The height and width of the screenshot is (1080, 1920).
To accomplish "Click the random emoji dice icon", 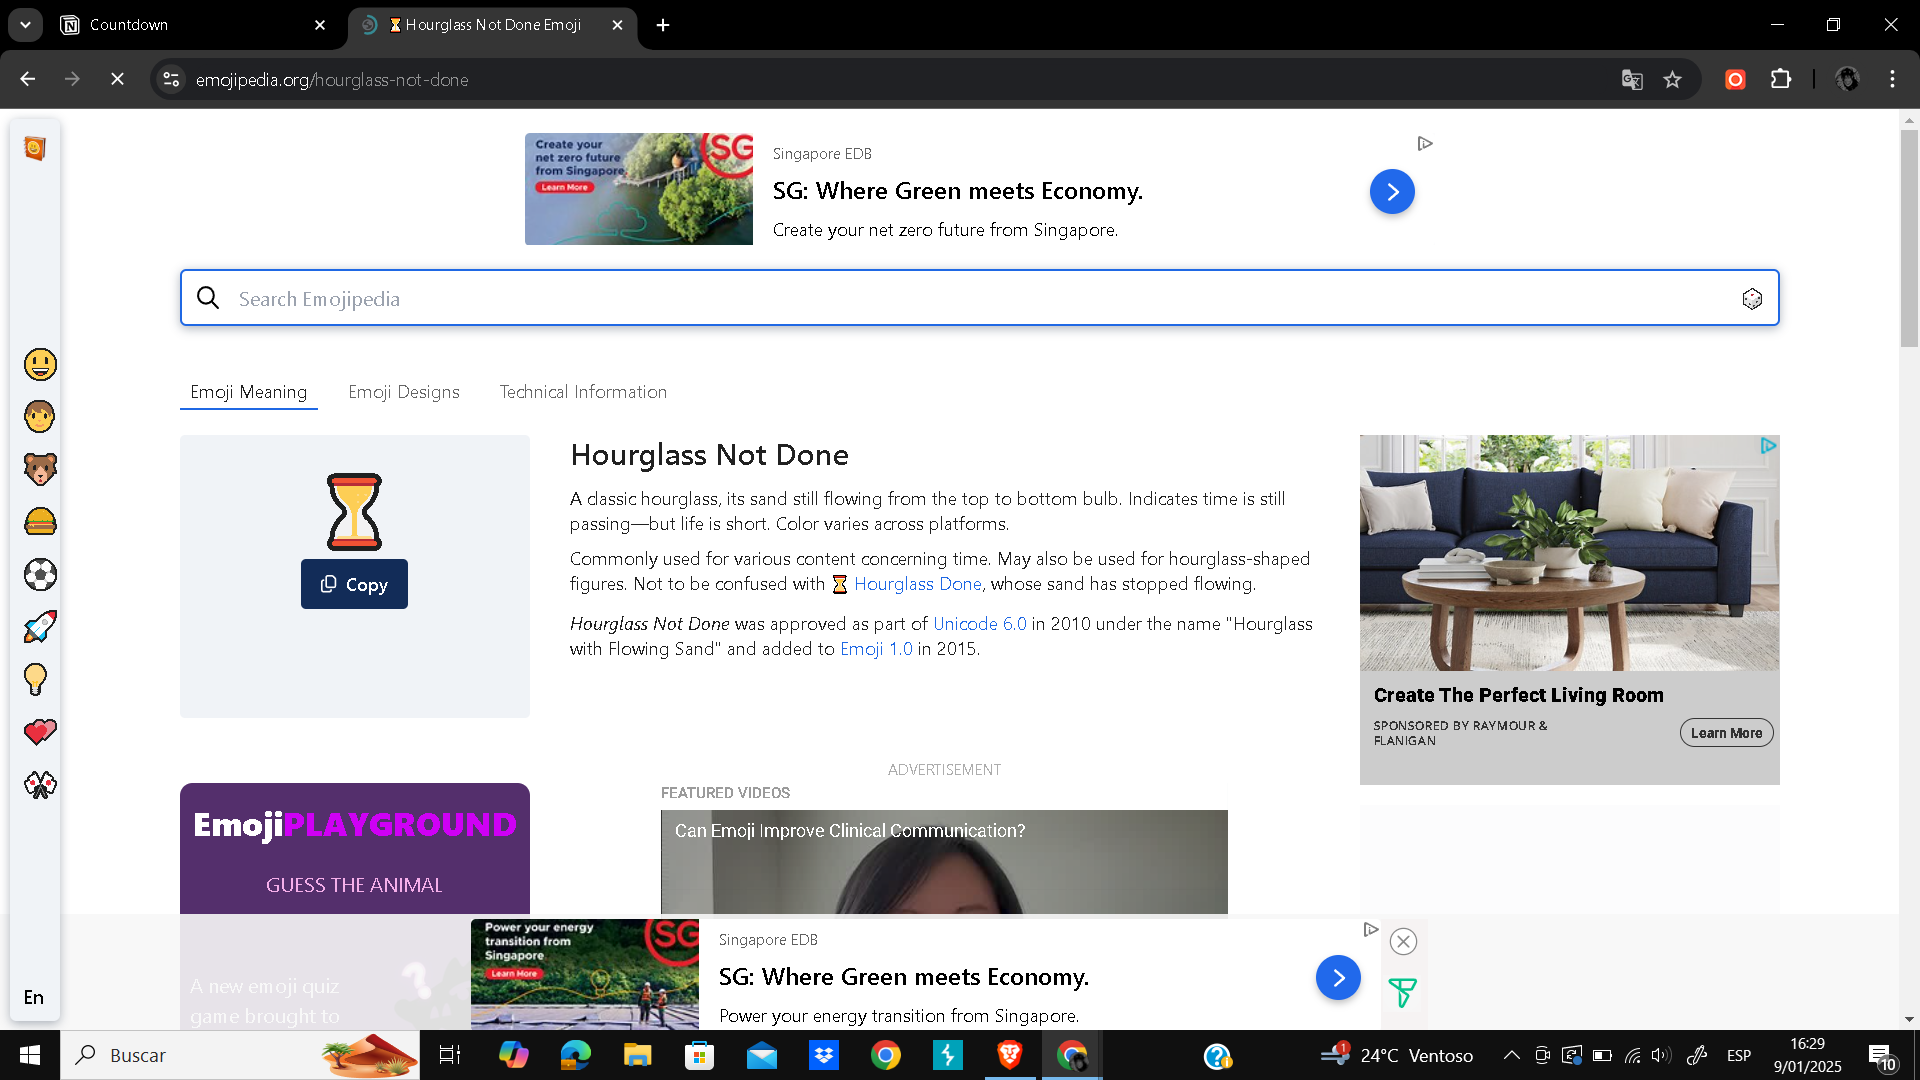I will coord(1752,298).
